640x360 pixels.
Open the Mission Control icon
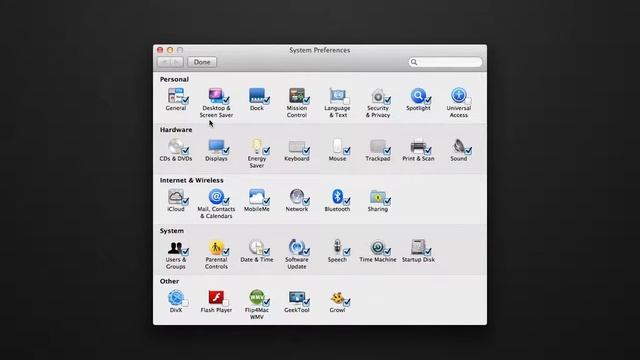(296, 96)
